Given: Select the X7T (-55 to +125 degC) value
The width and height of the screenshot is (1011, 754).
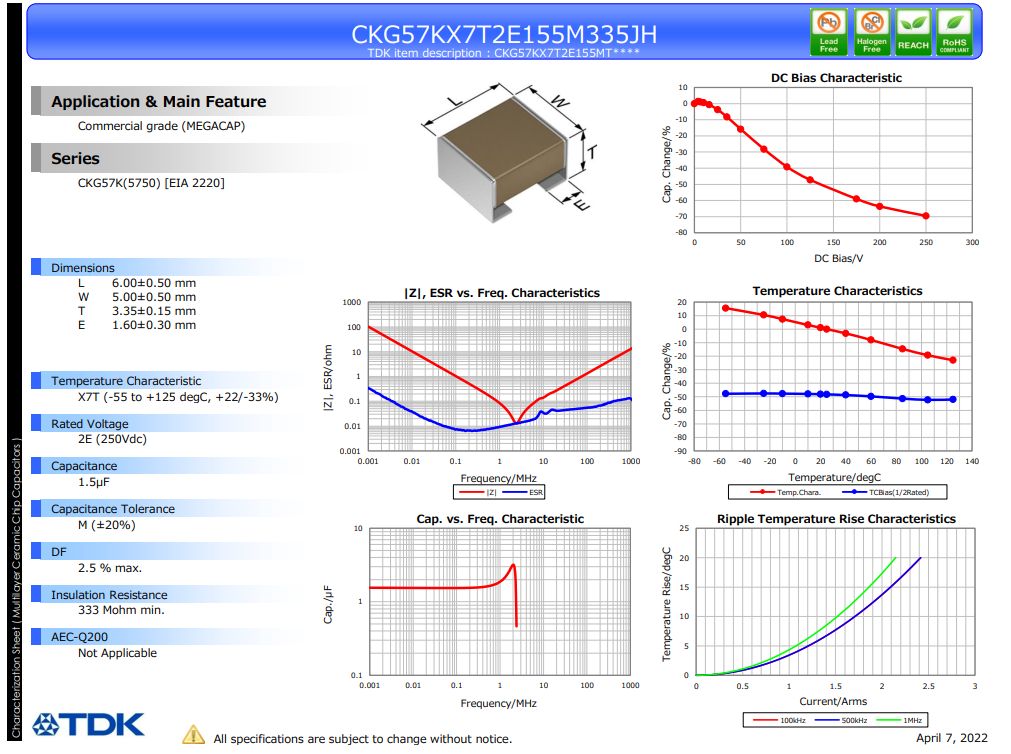Looking at the screenshot, I should (178, 397).
